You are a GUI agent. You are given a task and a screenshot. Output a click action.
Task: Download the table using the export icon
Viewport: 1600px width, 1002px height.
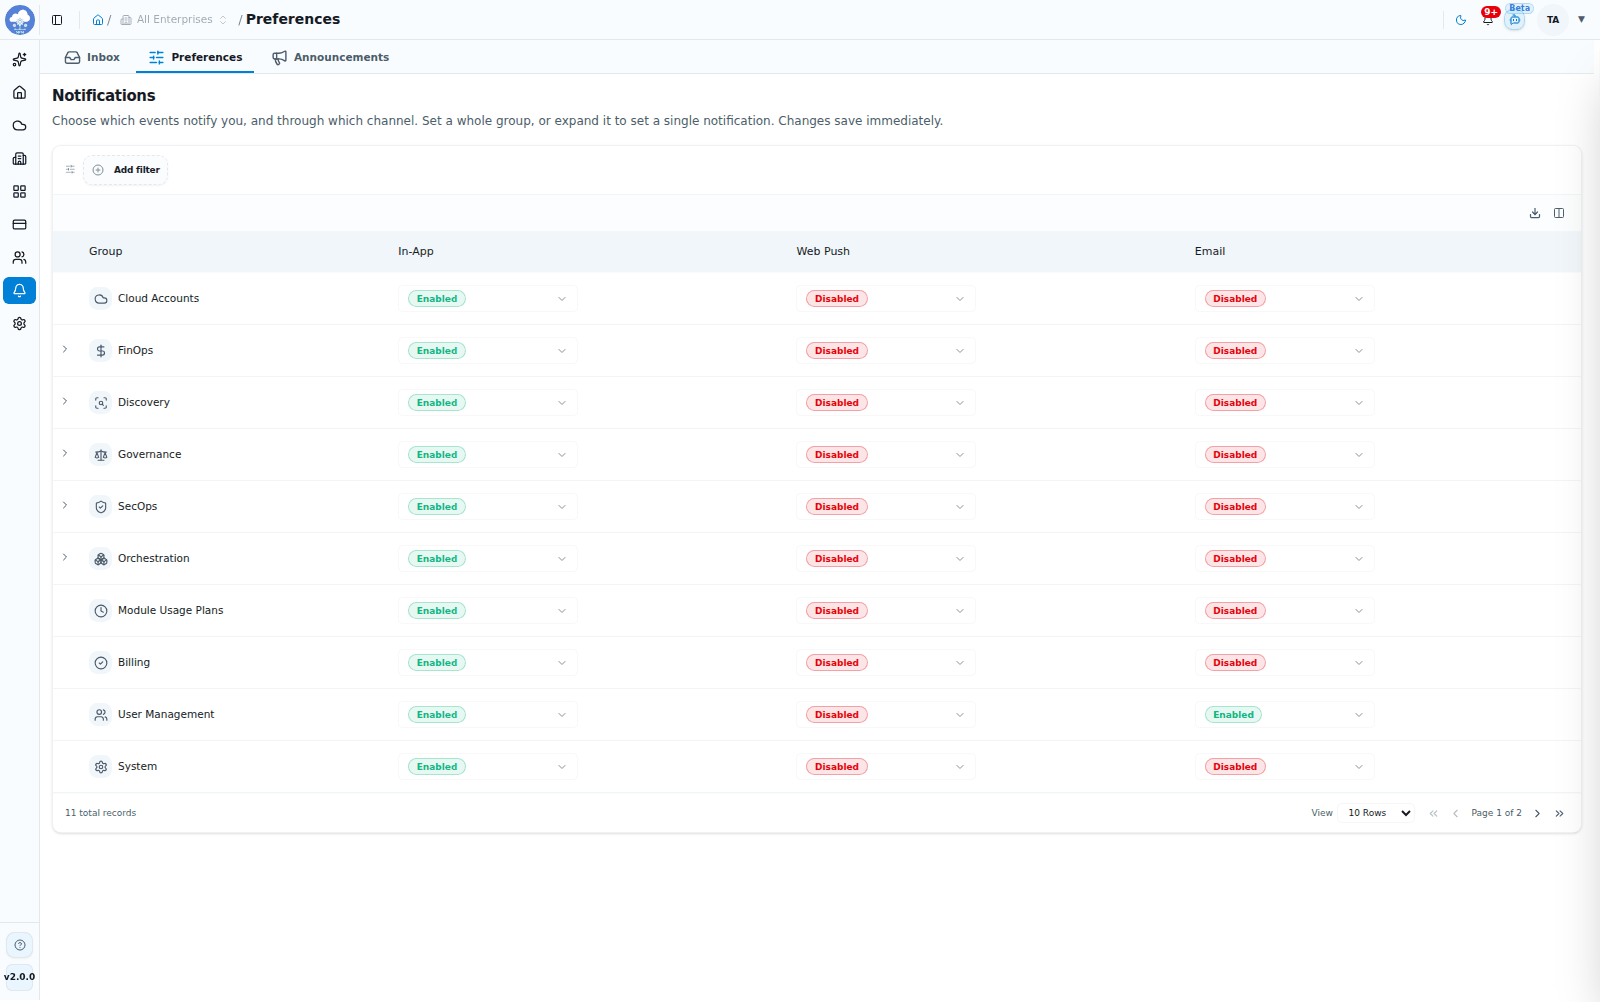click(1535, 213)
